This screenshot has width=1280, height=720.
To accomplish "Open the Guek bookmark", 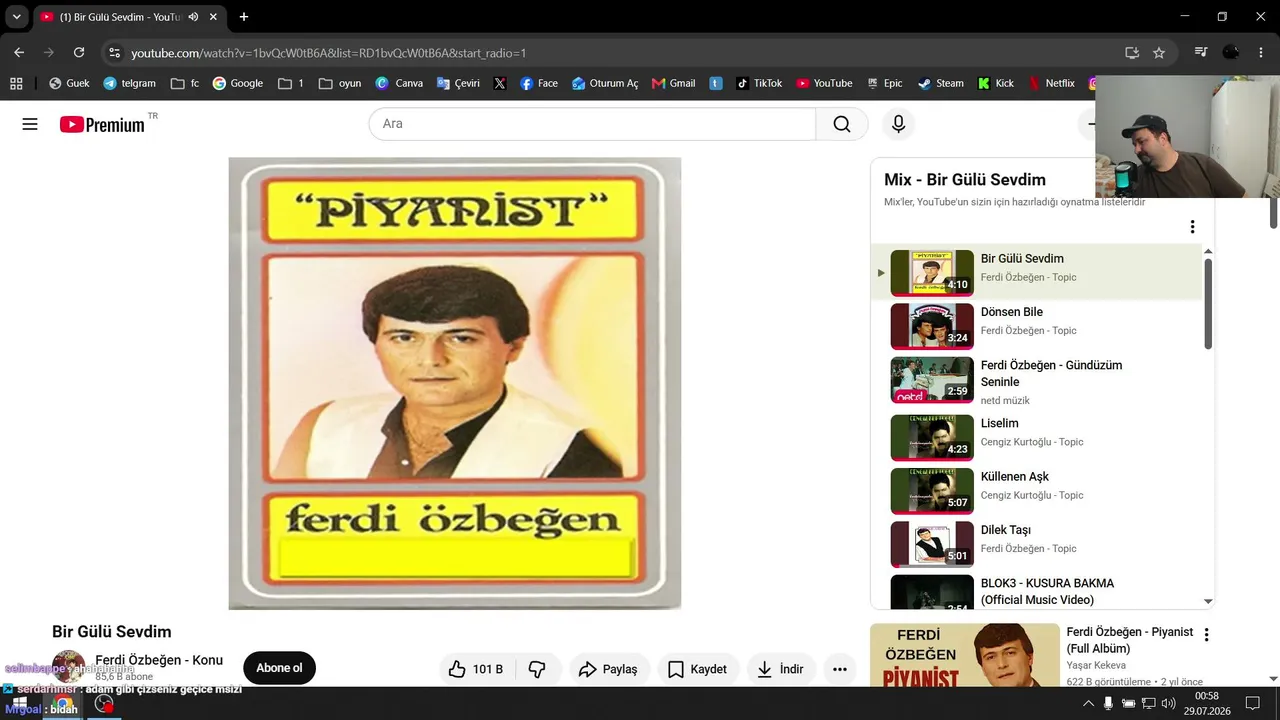I will pyautogui.click(x=69, y=83).
